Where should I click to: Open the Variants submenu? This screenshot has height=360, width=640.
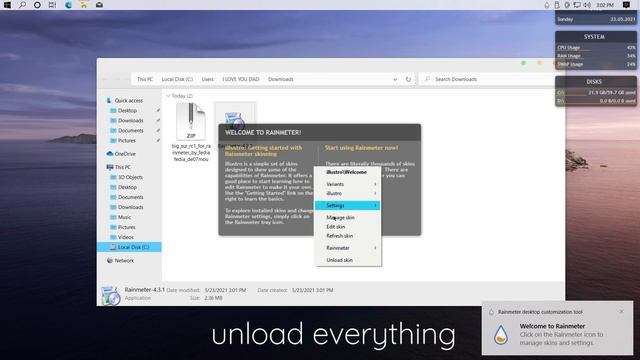tap(348, 184)
